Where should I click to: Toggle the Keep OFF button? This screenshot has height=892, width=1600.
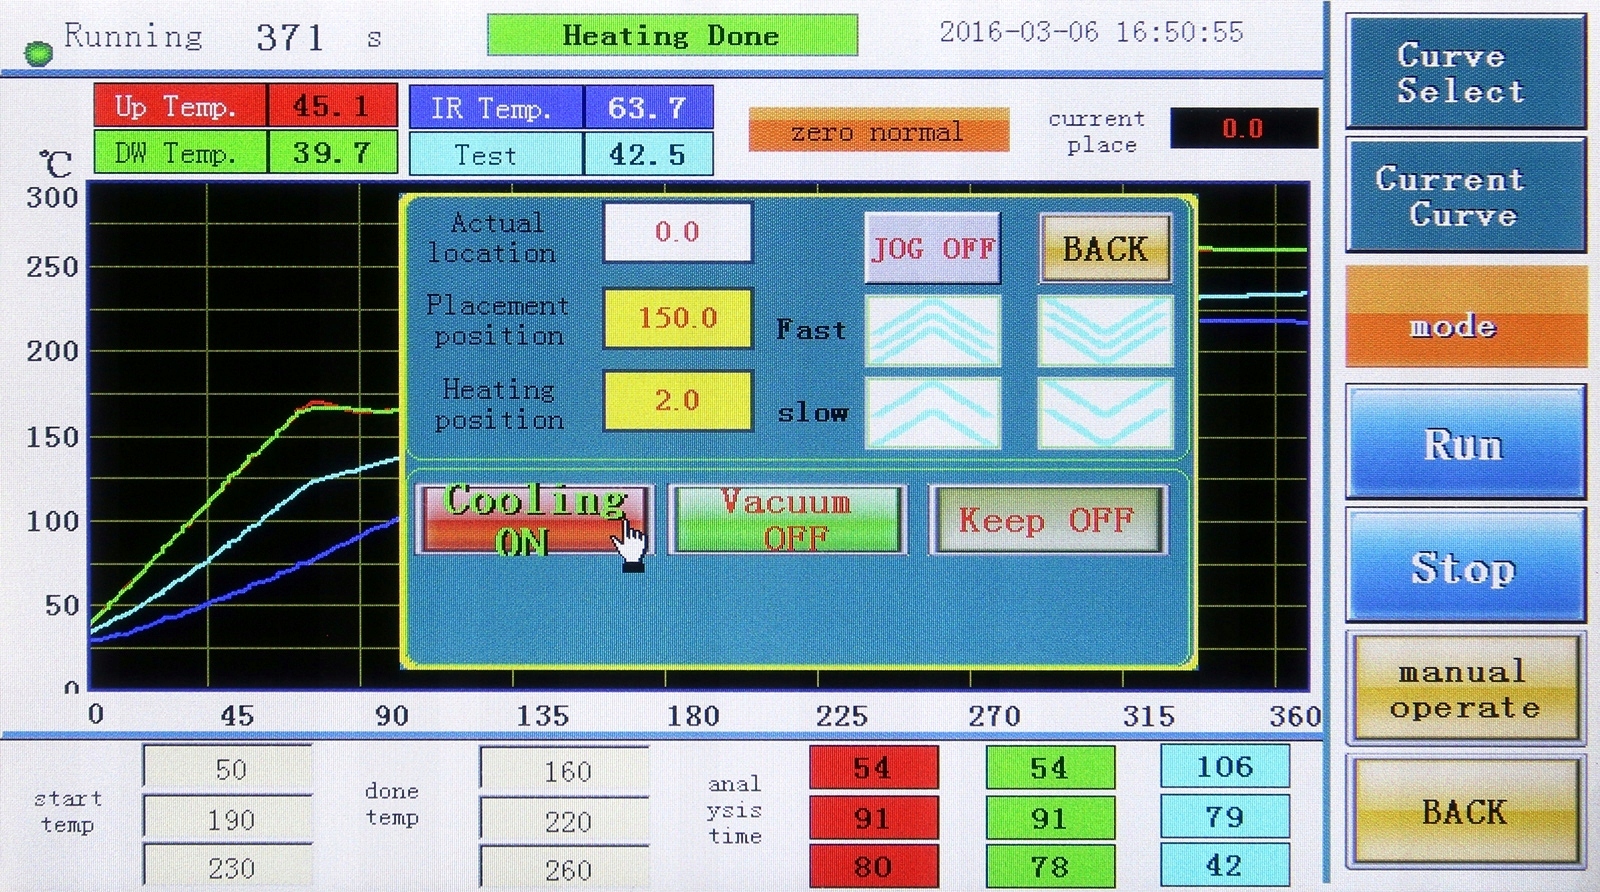pyautogui.click(x=1047, y=520)
